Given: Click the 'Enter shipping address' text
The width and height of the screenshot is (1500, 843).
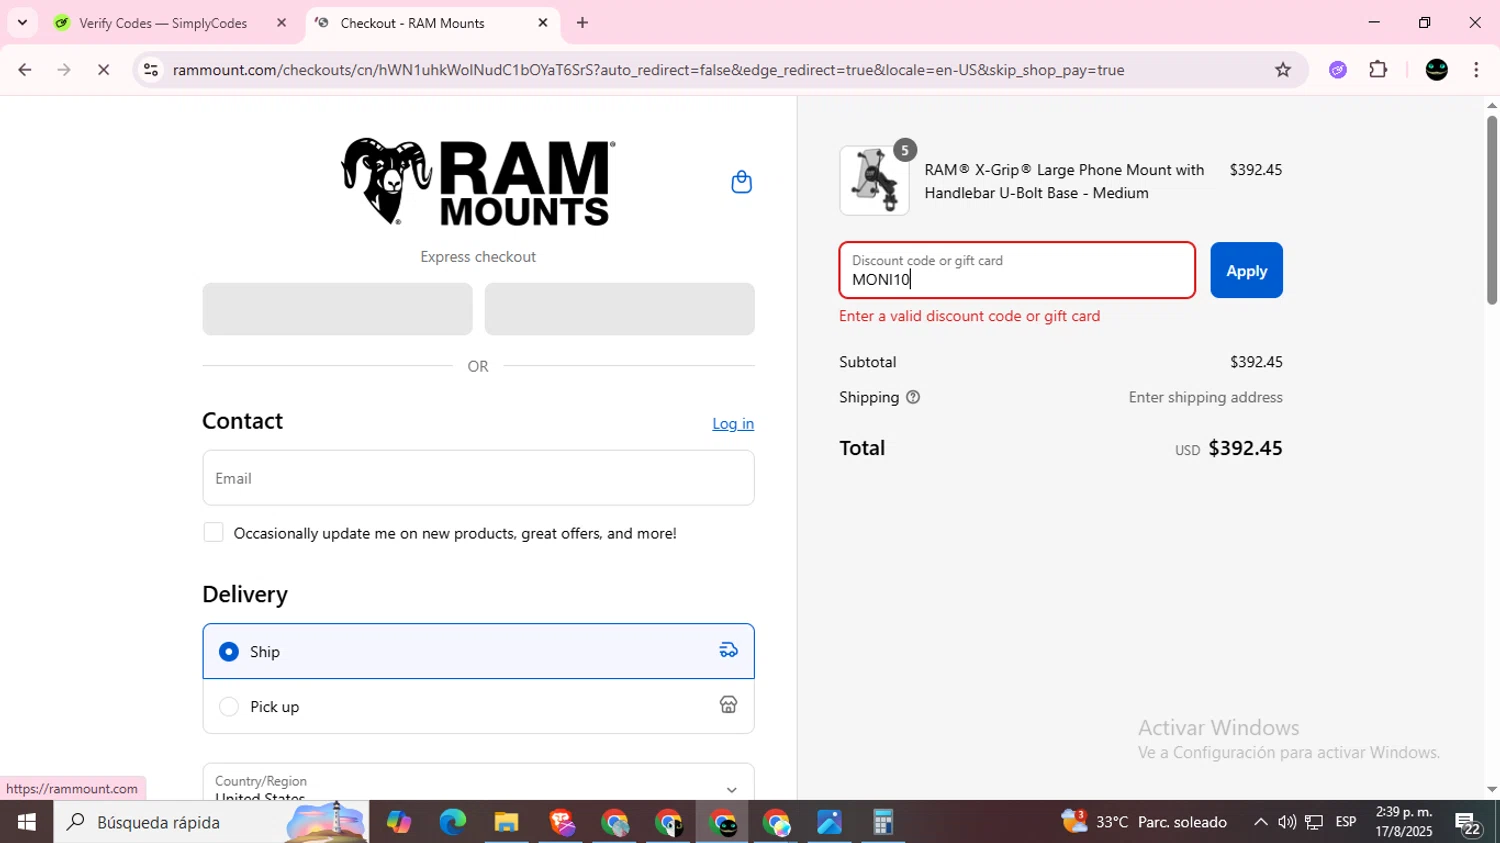Looking at the screenshot, I should (1205, 397).
